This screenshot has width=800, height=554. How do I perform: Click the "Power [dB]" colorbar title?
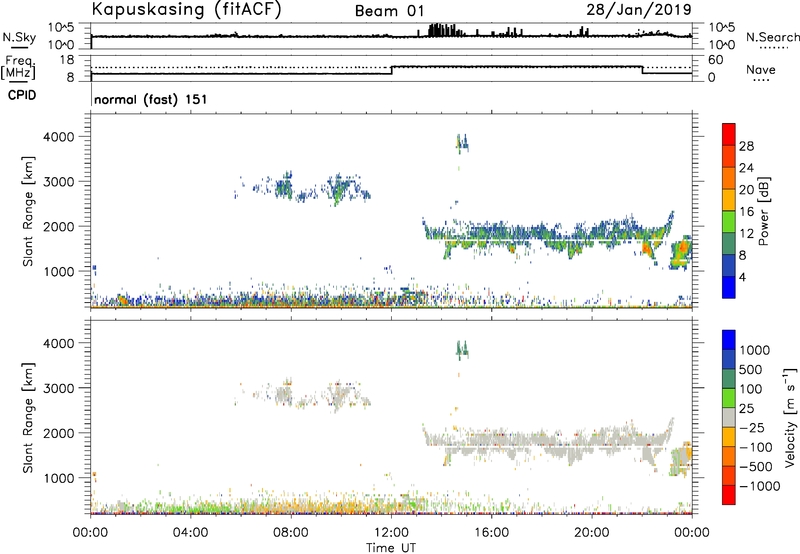(x=763, y=211)
